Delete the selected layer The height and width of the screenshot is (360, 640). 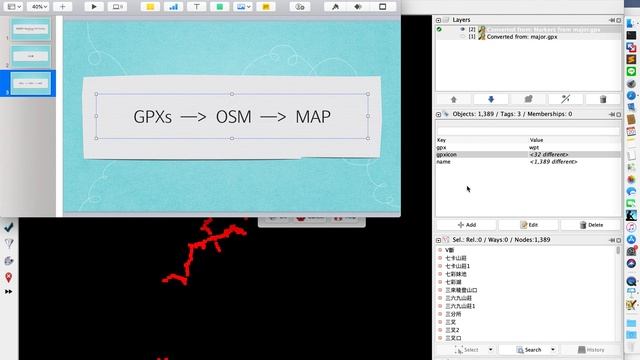[603, 99]
